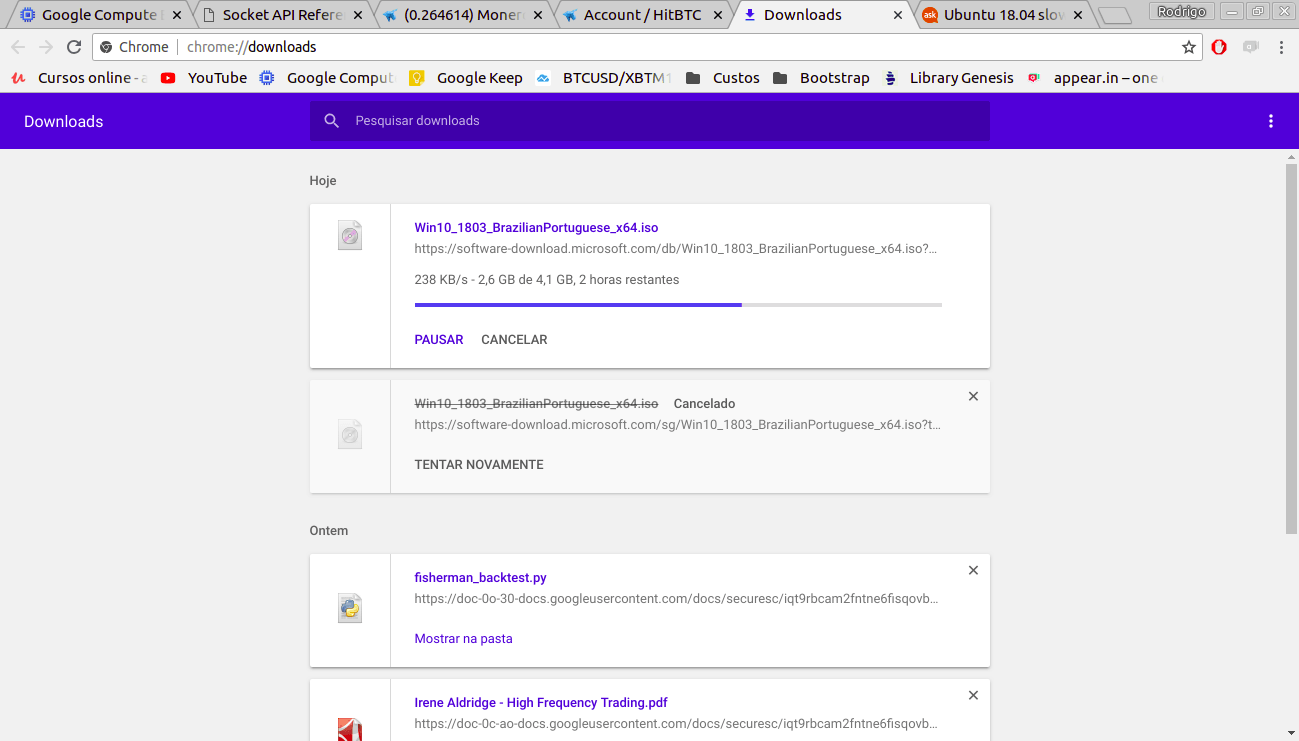
Task: Click the search magnifier icon
Action: click(x=332, y=121)
